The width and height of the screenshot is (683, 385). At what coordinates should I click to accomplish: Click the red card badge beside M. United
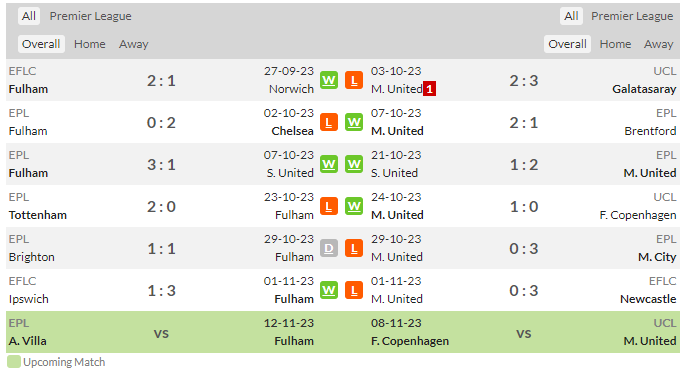429,89
